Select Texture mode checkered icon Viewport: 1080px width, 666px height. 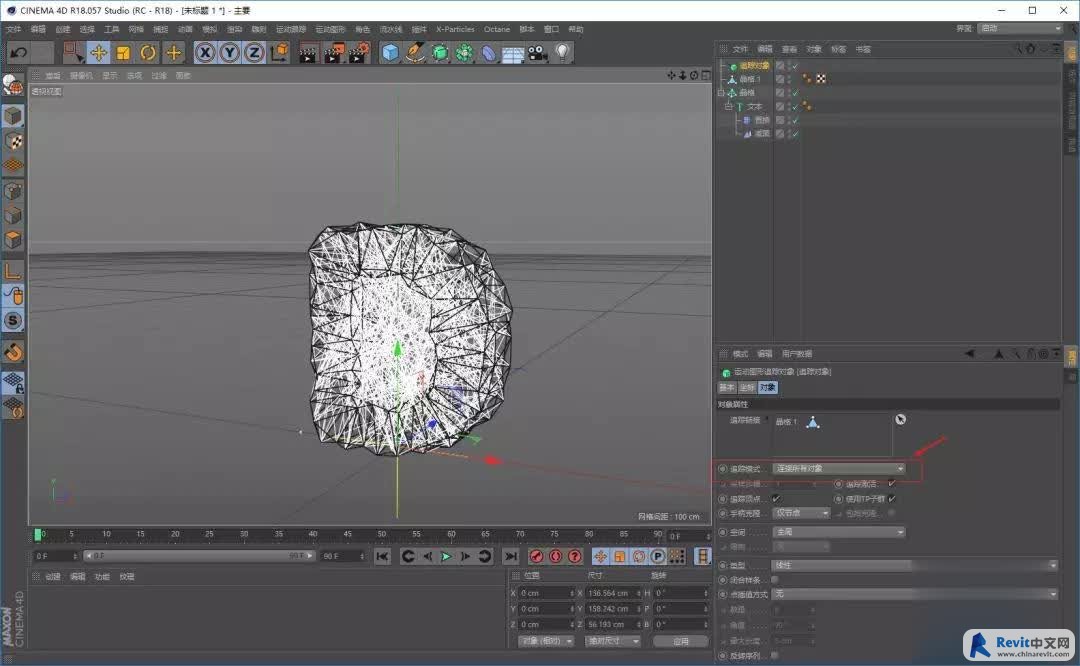13,141
